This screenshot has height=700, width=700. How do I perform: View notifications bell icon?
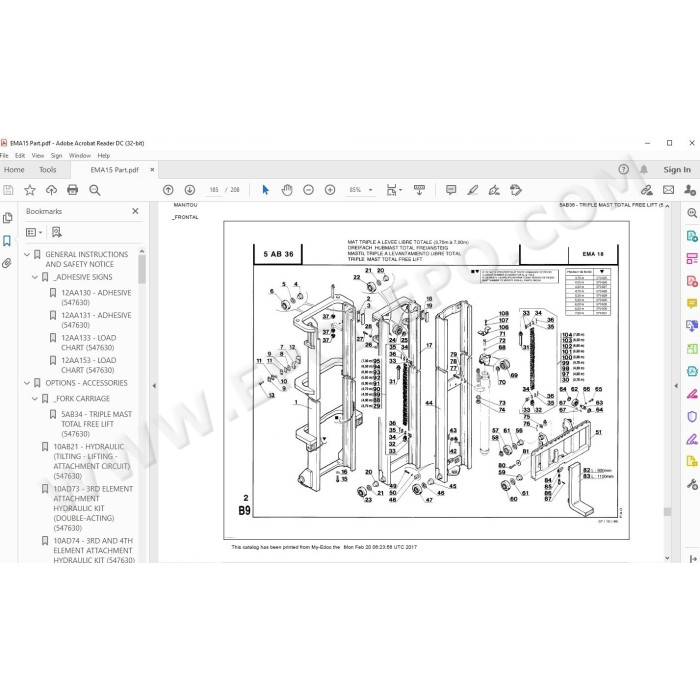pos(644,170)
